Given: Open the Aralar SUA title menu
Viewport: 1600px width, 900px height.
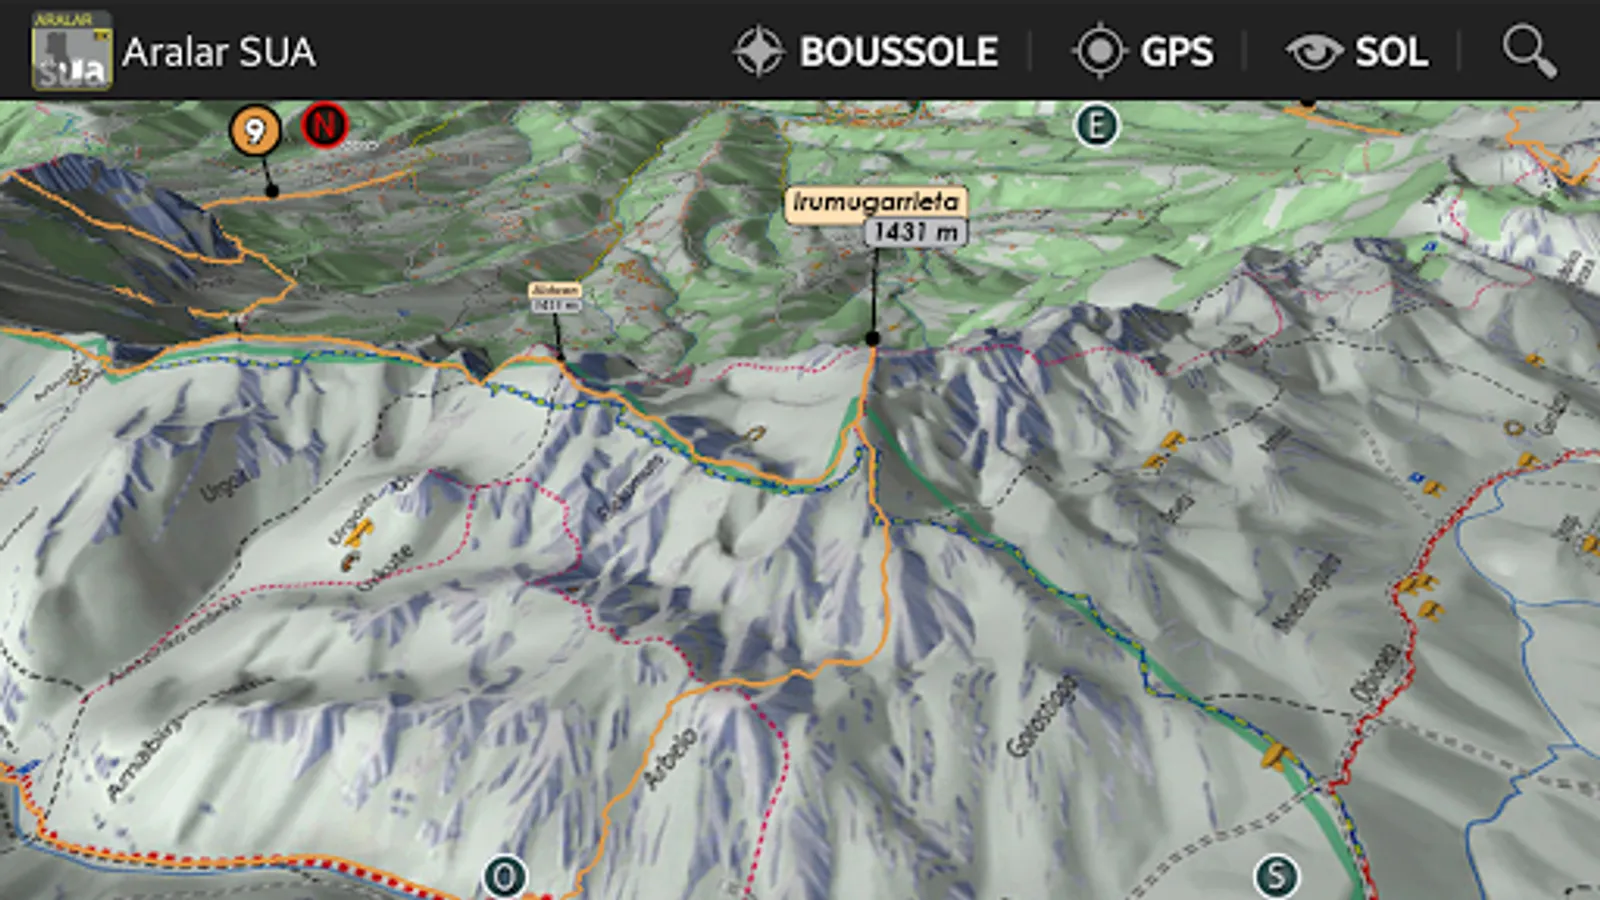Looking at the screenshot, I should [x=219, y=52].
